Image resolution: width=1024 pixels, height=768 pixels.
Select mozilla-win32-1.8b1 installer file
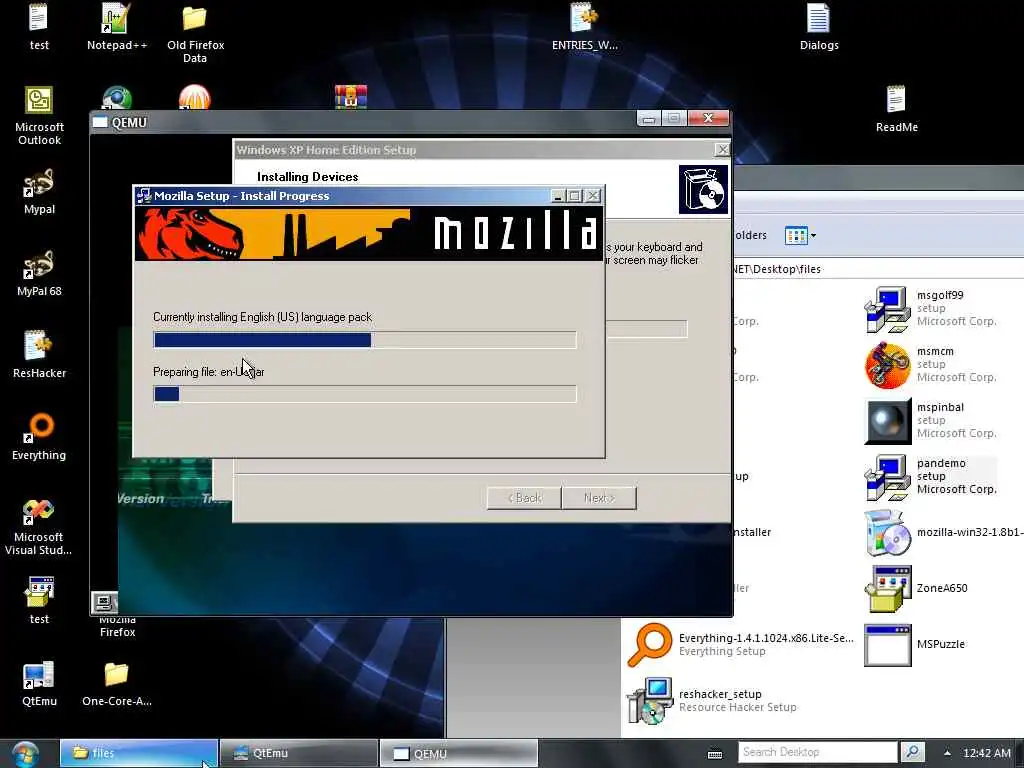[944, 532]
